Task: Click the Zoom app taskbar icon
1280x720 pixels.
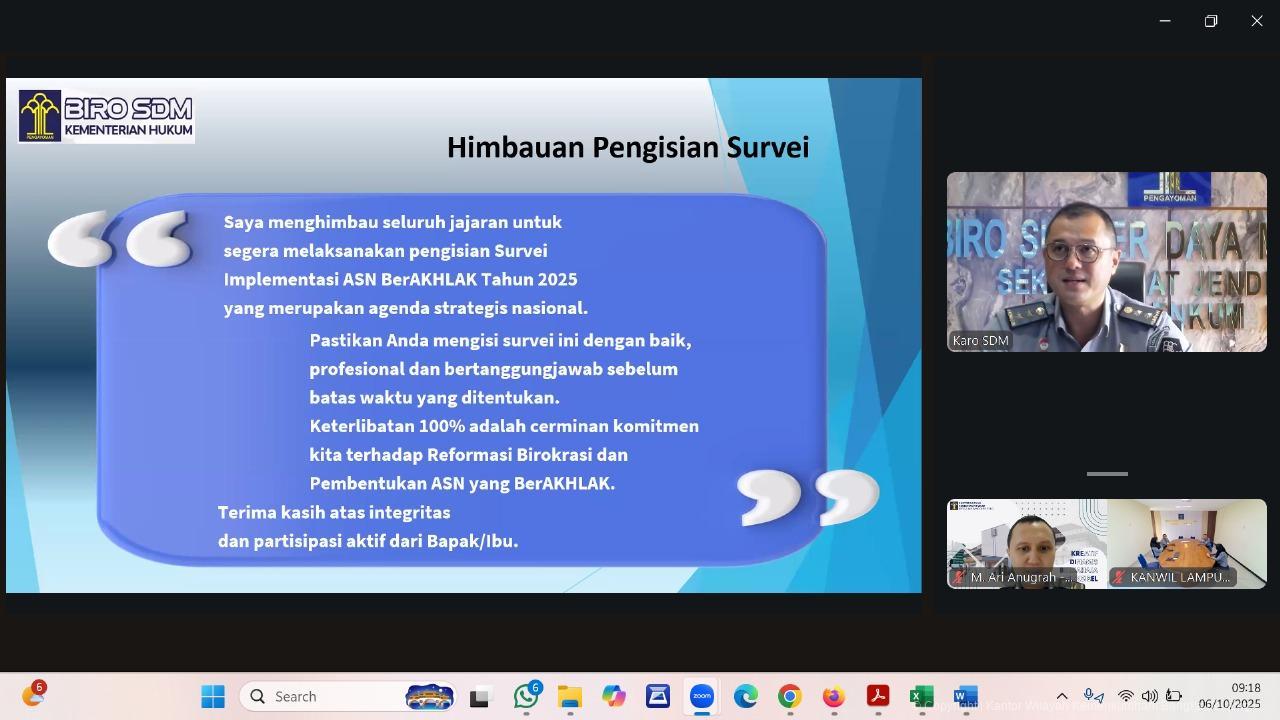Action: (x=702, y=697)
